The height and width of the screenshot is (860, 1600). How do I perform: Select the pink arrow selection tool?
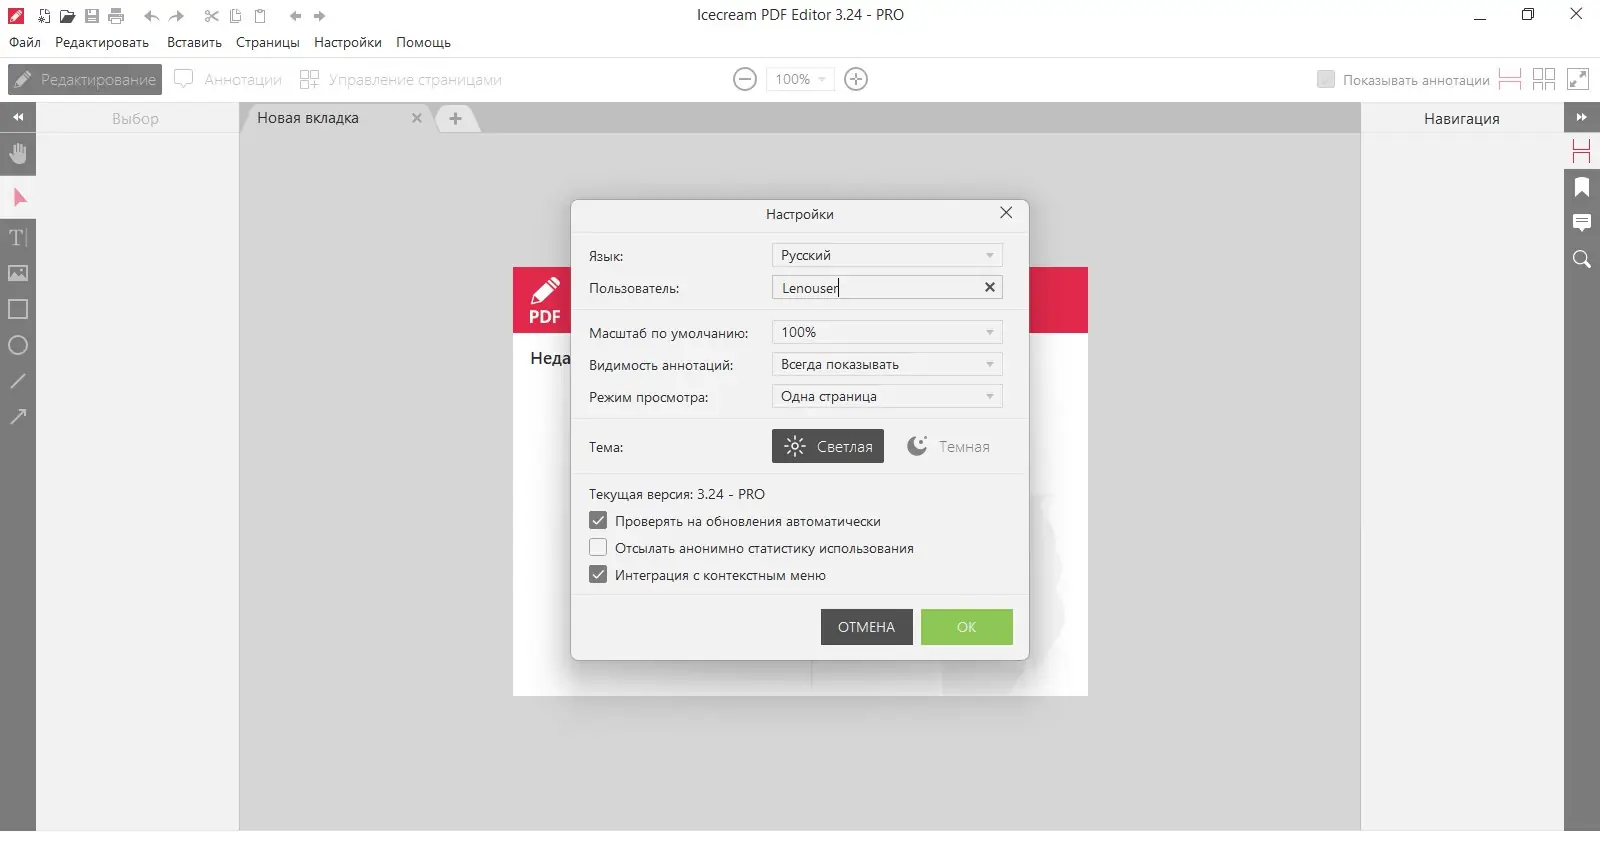click(18, 197)
